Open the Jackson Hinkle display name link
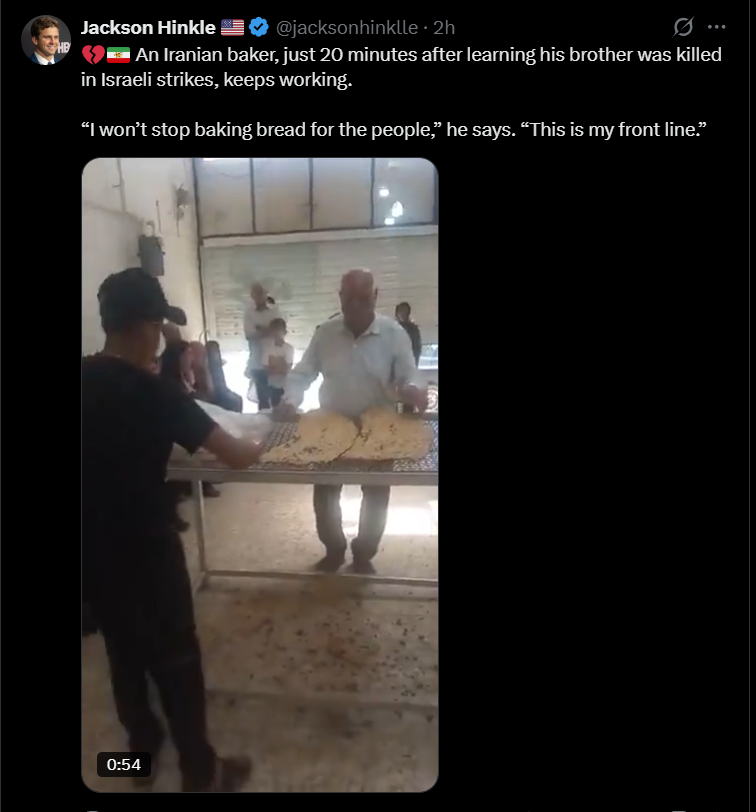 [148, 27]
